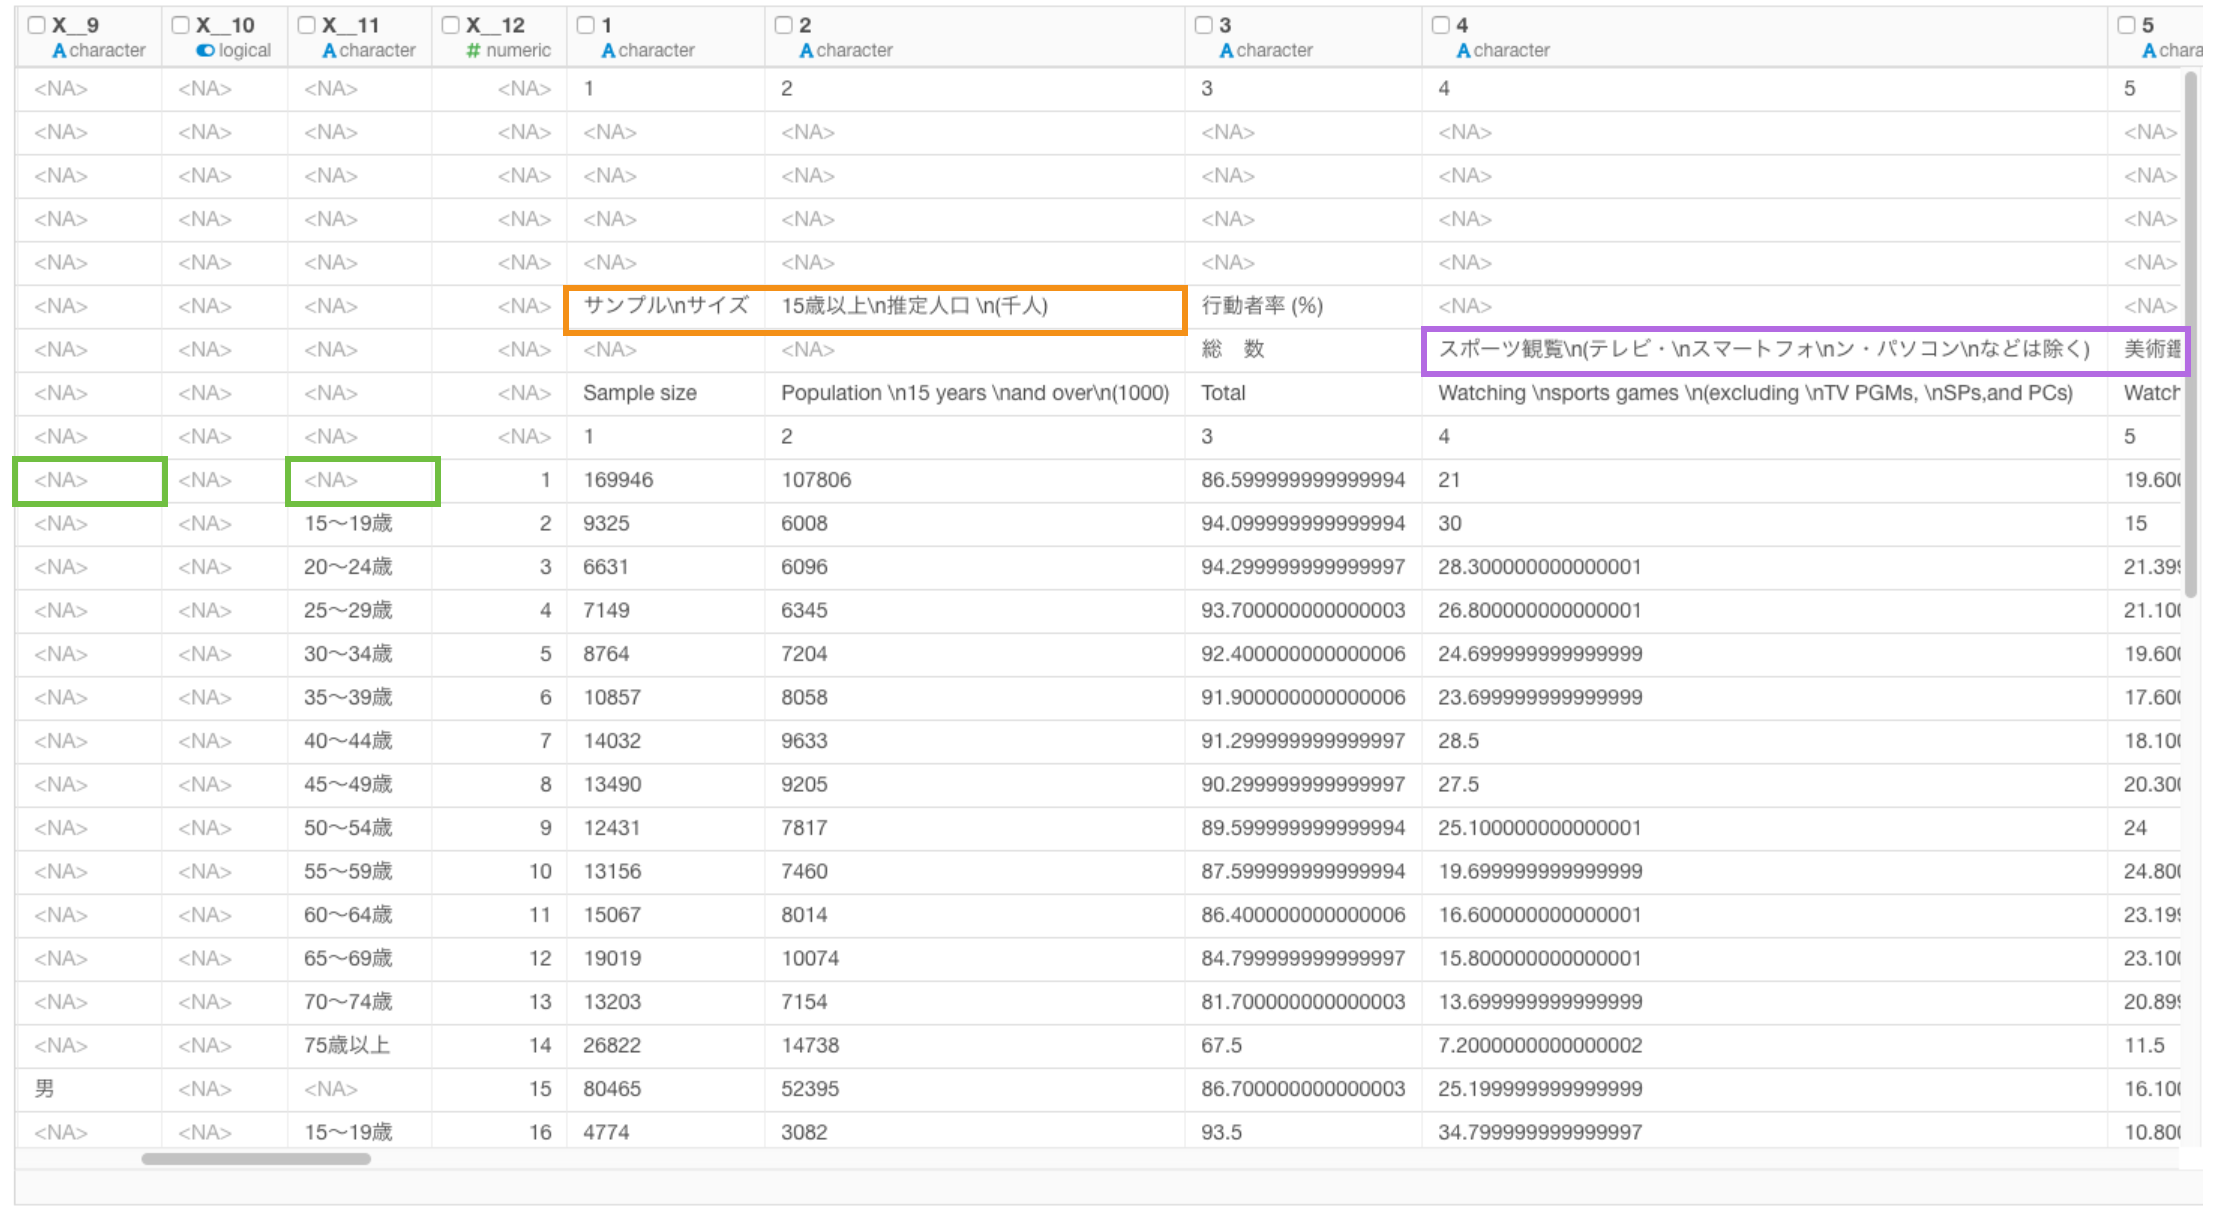
Task: Select the 'Population \n15 years' cell
Action: point(975,393)
